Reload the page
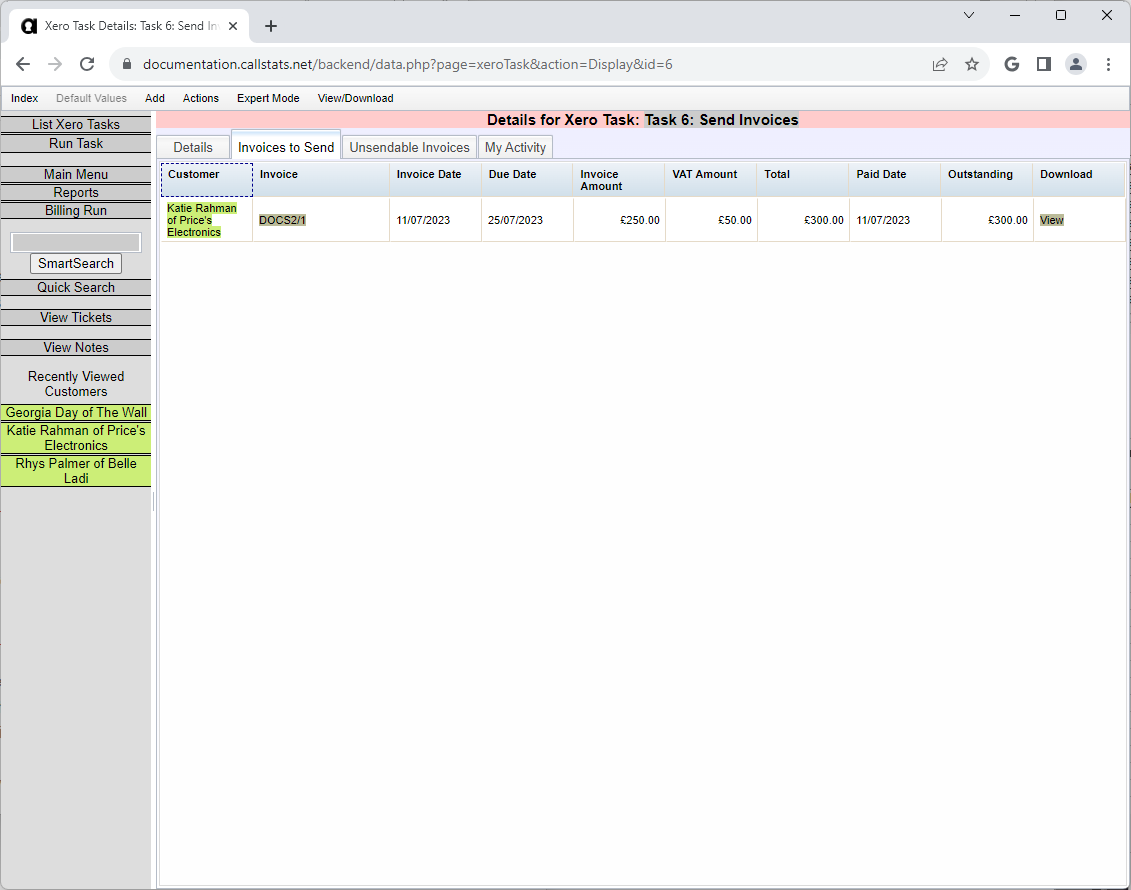The width and height of the screenshot is (1131, 890). 87,63
